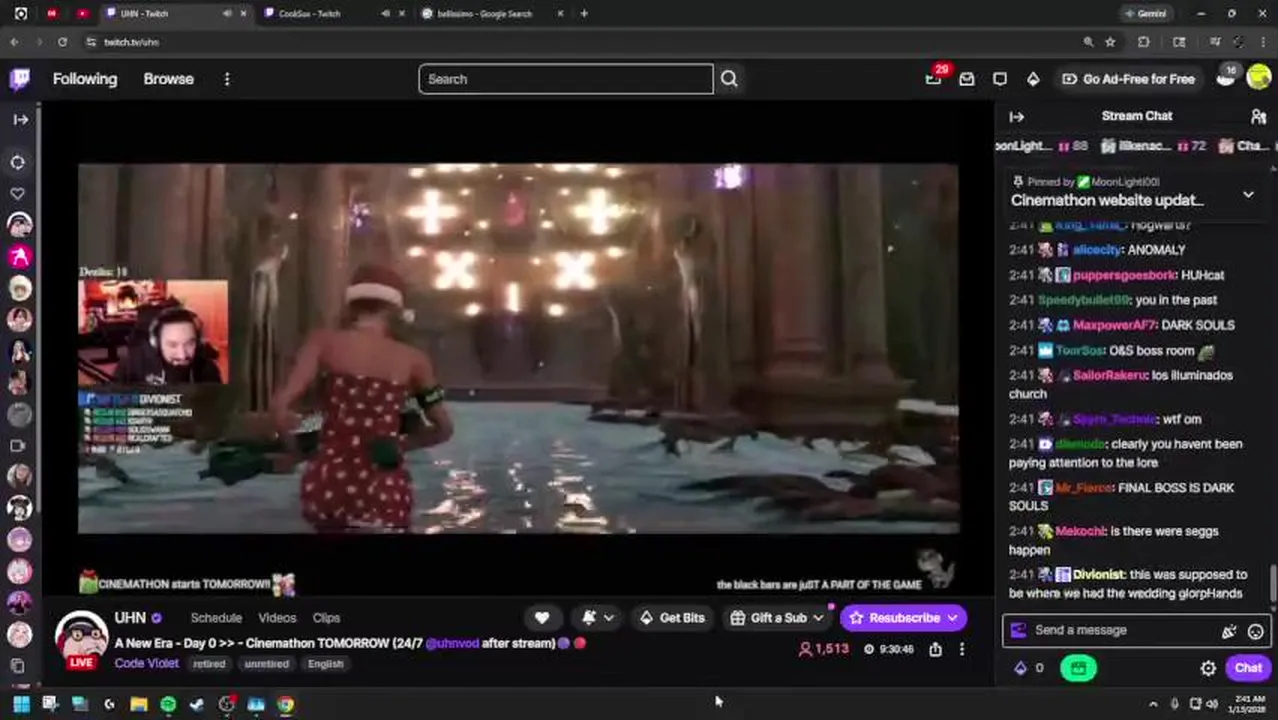This screenshot has height=720, width=1278.
Task: Open the whispers speech bubble icon
Action: [x=1000, y=79]
